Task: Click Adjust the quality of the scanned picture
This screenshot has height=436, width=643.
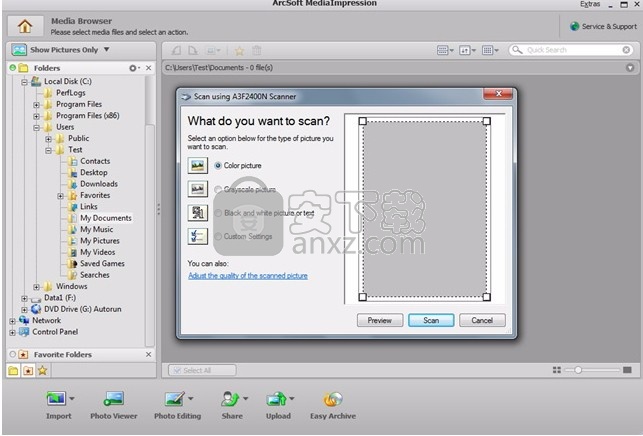Action: tap(248, 276)
